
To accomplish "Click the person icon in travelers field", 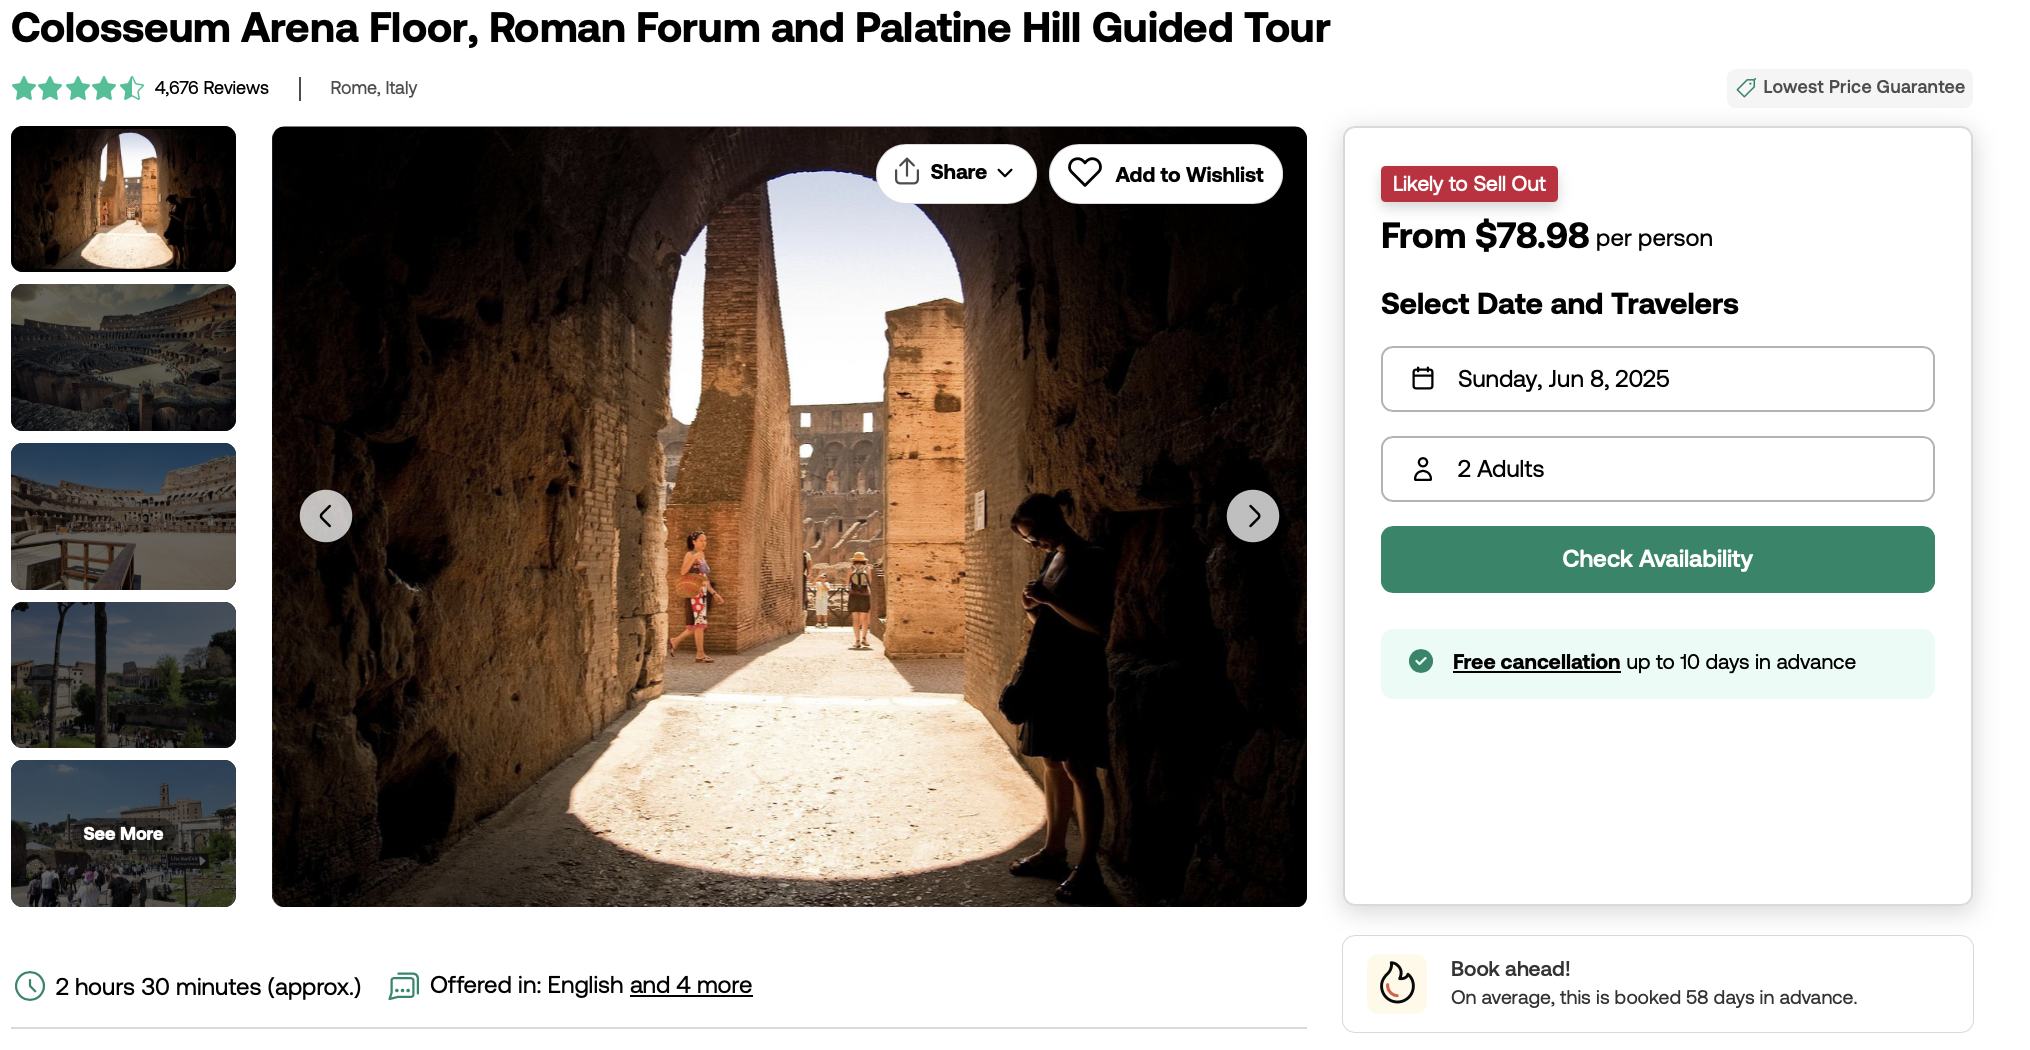I will 1423,468.
